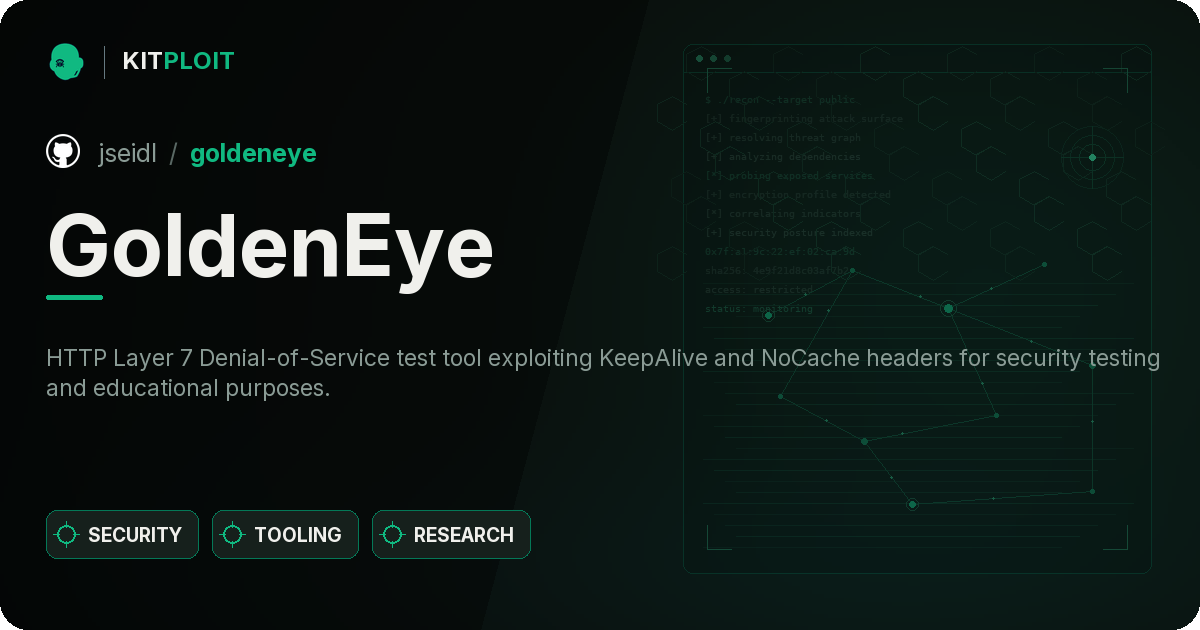This screenshot has height=630, width=1200.
Task: Click the GoldenEye title heading
Action: coord(270,247)
